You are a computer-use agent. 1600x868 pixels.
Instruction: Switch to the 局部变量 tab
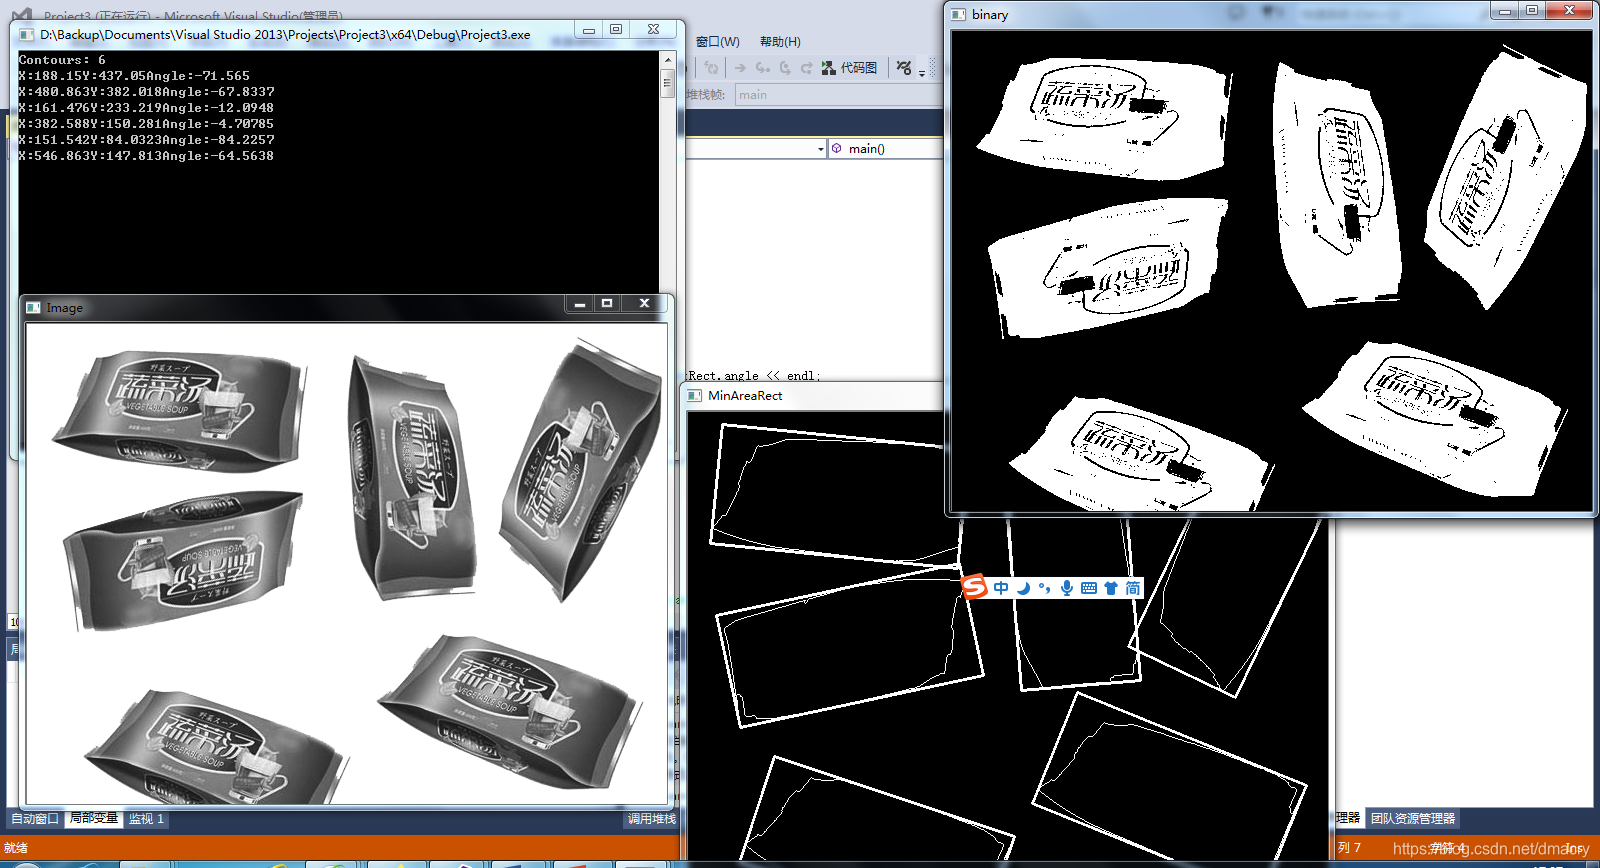pyautogui.click(x=93, y=818)
